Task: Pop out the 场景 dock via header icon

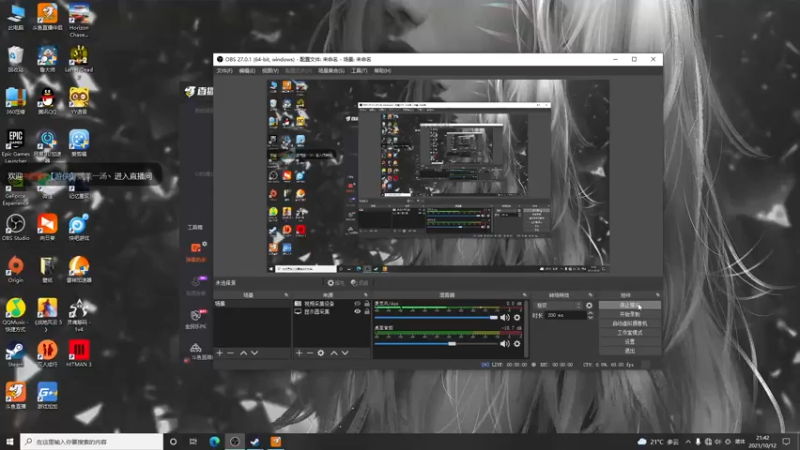Action: coord(286,295)
